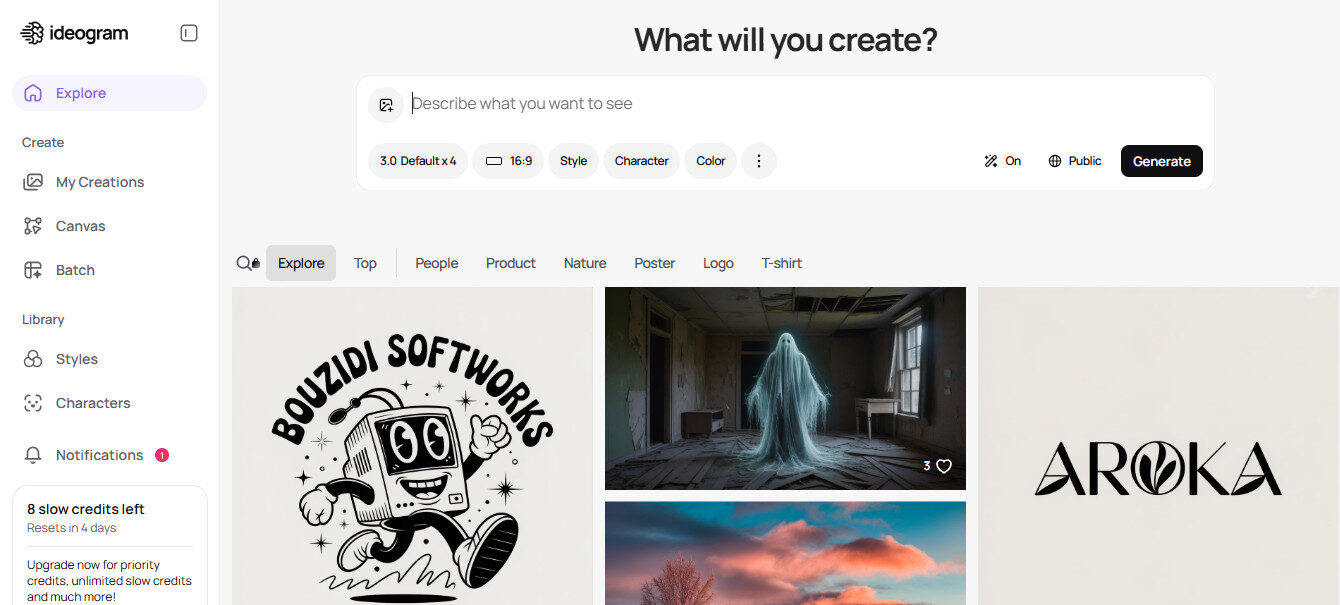Click the prompt description input field
The width and height of the screenshot is (1340, 605).
point(800,104)
